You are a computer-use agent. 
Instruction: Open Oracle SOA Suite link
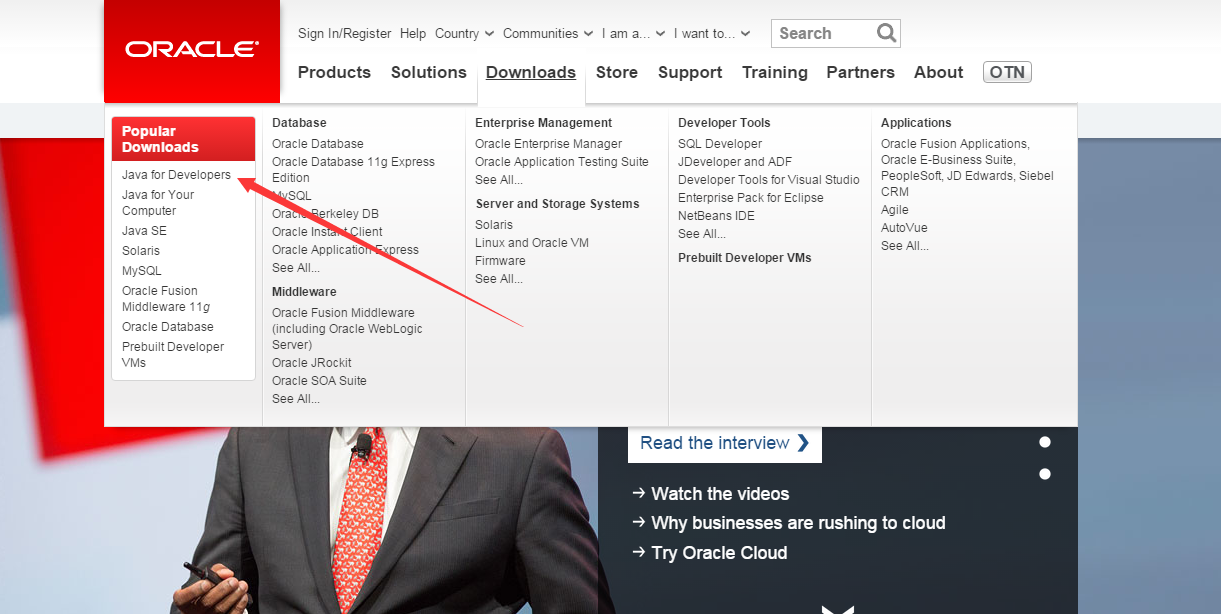pyautogui.click(x=319, y=381)
